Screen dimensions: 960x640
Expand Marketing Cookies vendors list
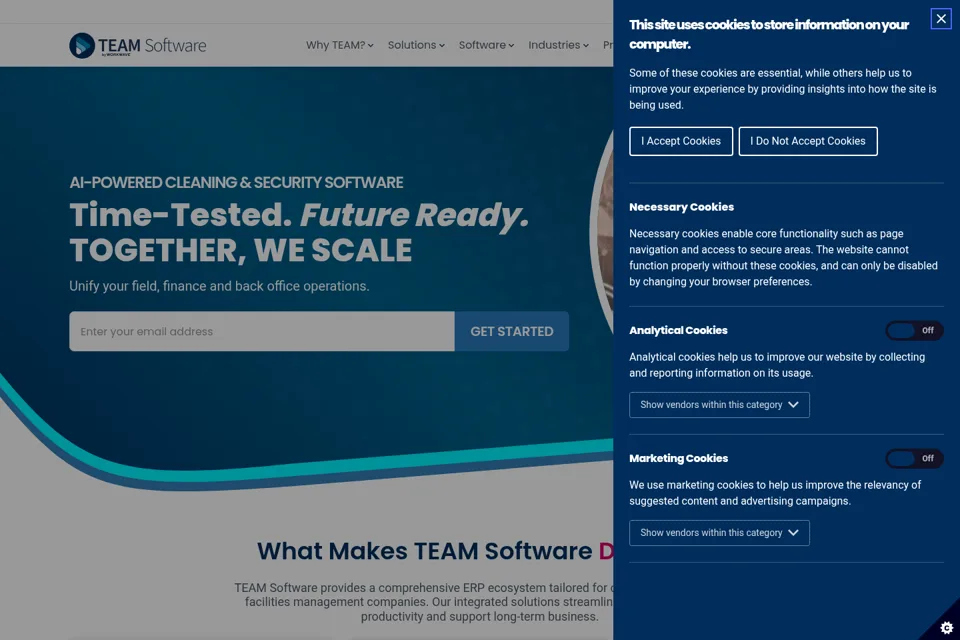[719, 533]
